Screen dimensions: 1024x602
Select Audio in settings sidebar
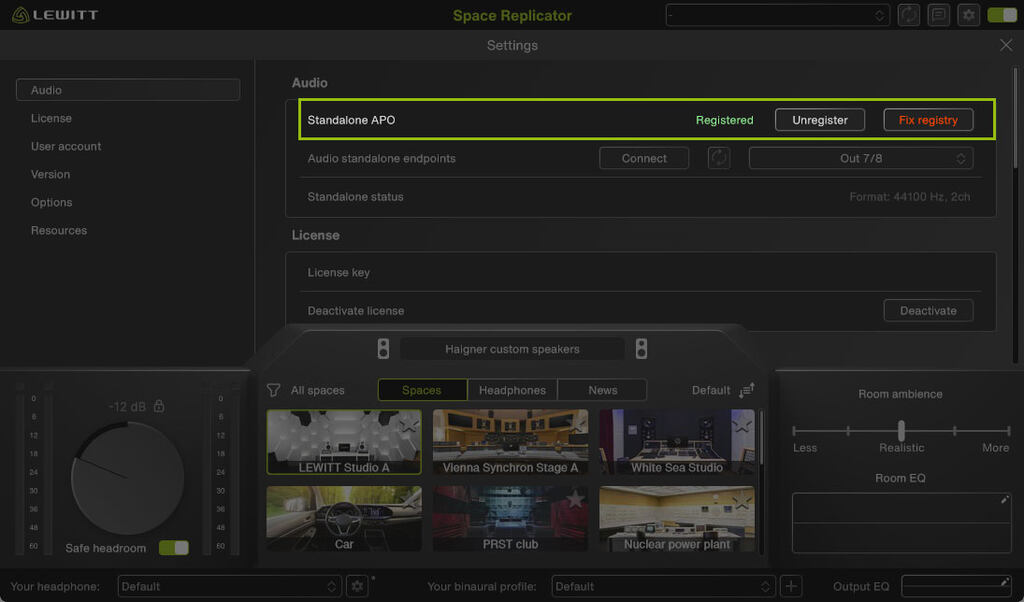128,90
